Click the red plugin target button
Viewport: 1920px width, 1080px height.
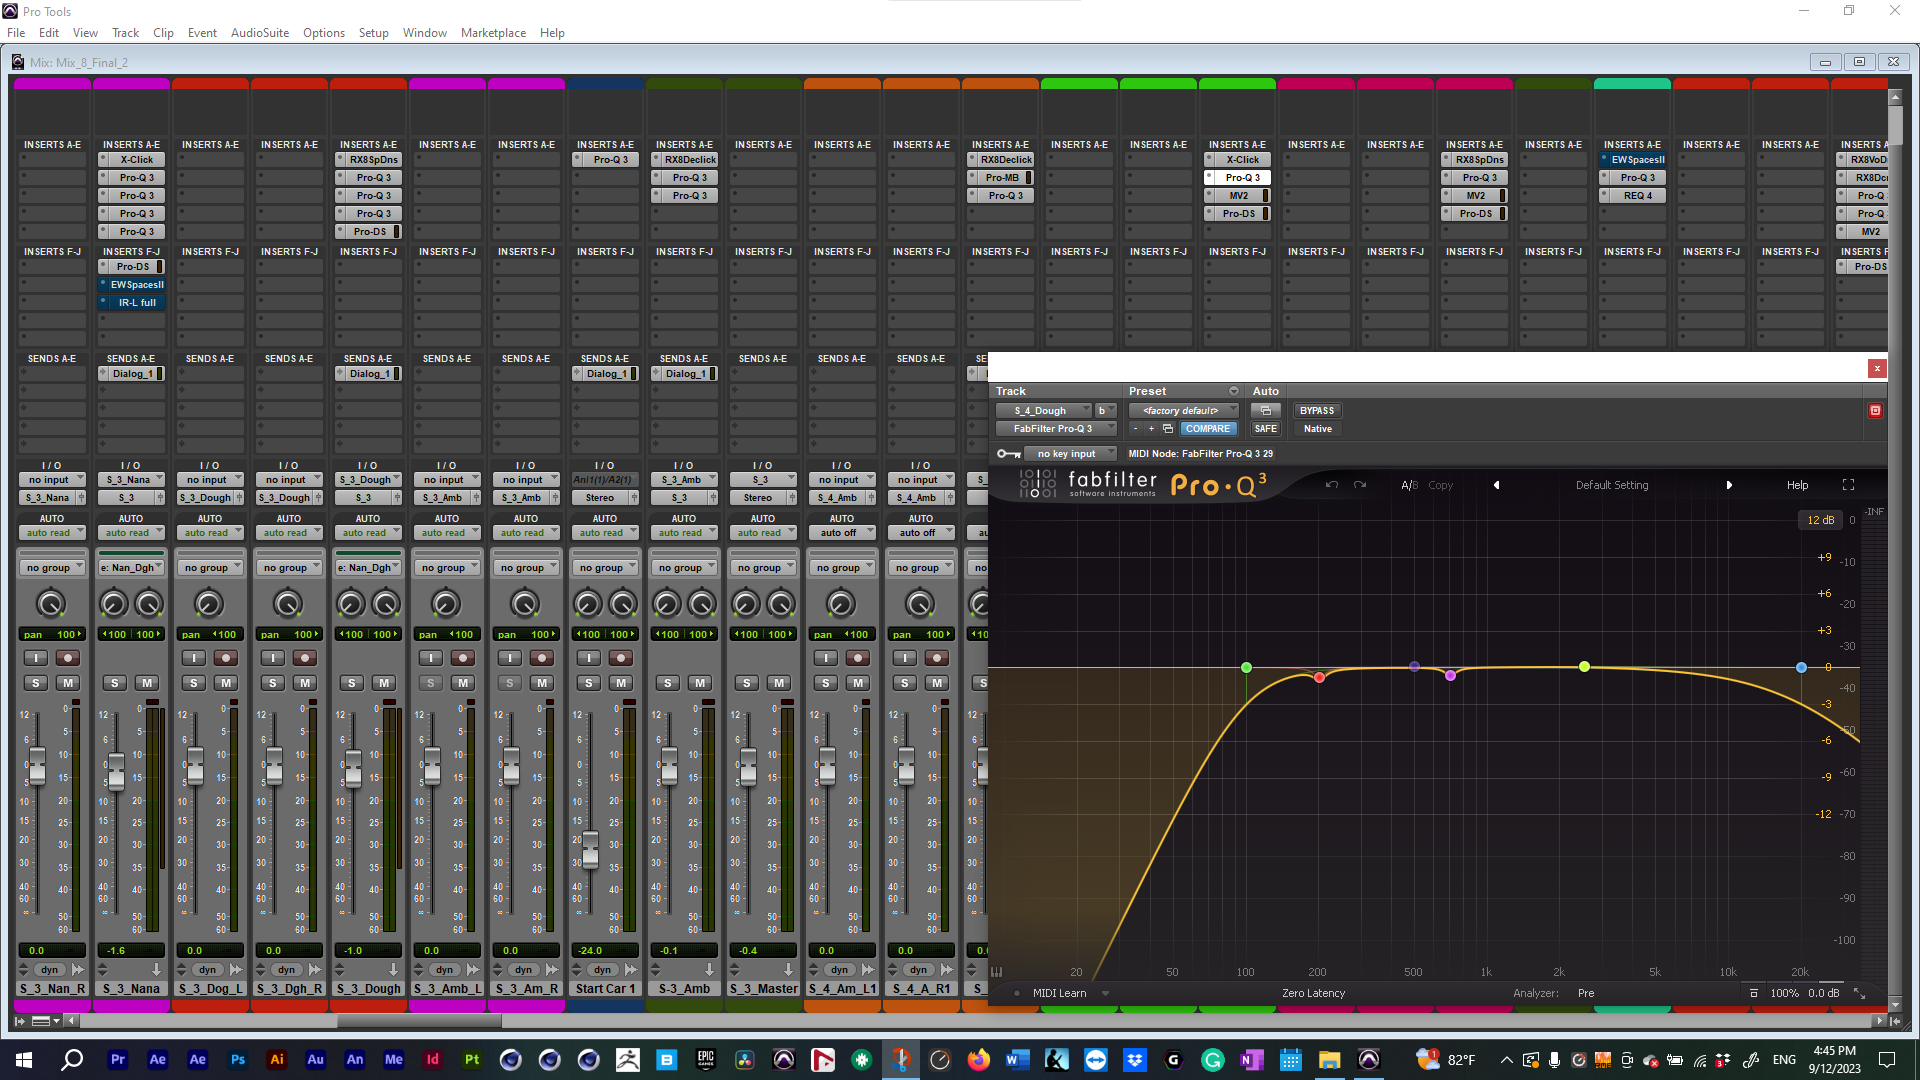(1875, 411)
